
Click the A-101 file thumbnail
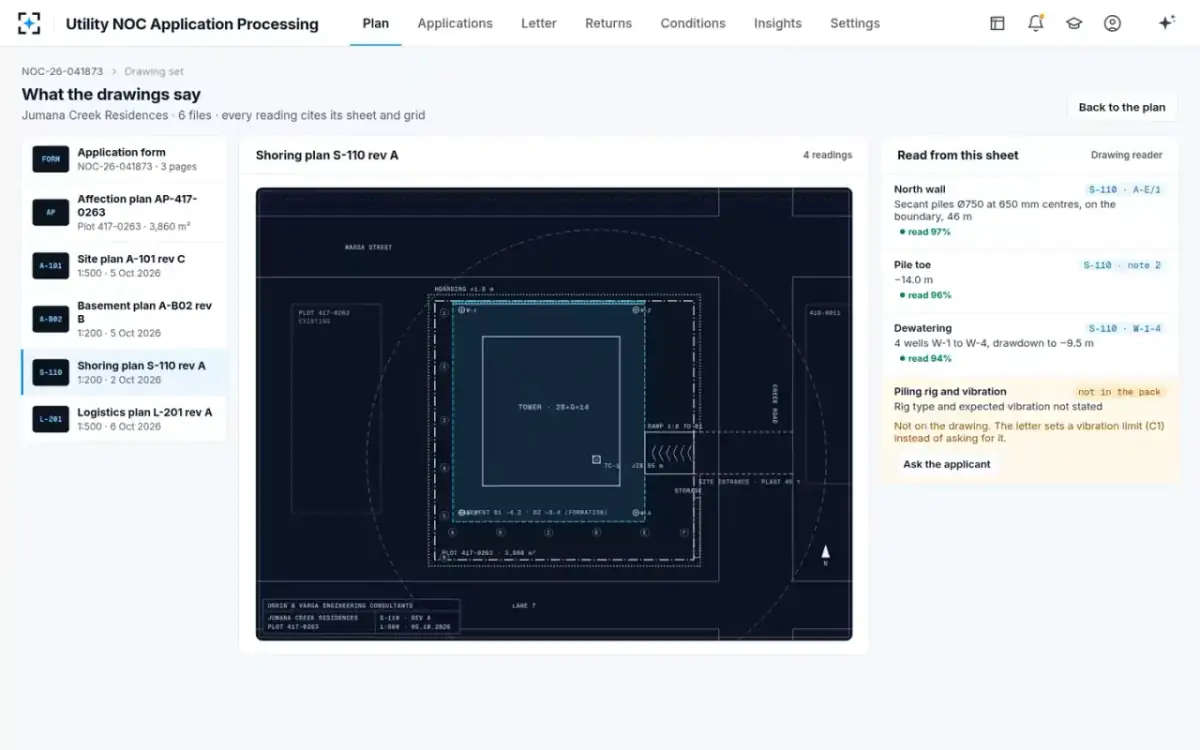50,266
